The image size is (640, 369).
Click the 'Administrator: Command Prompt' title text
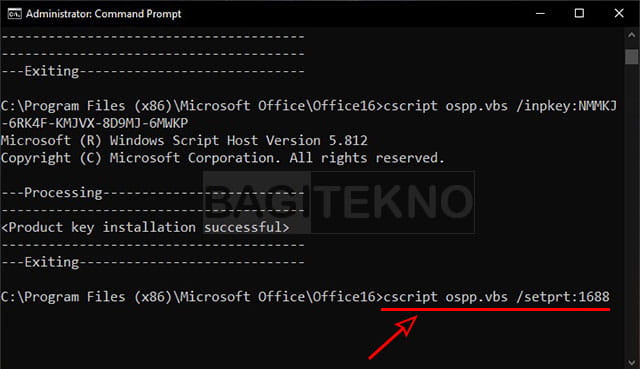point(104,14)
